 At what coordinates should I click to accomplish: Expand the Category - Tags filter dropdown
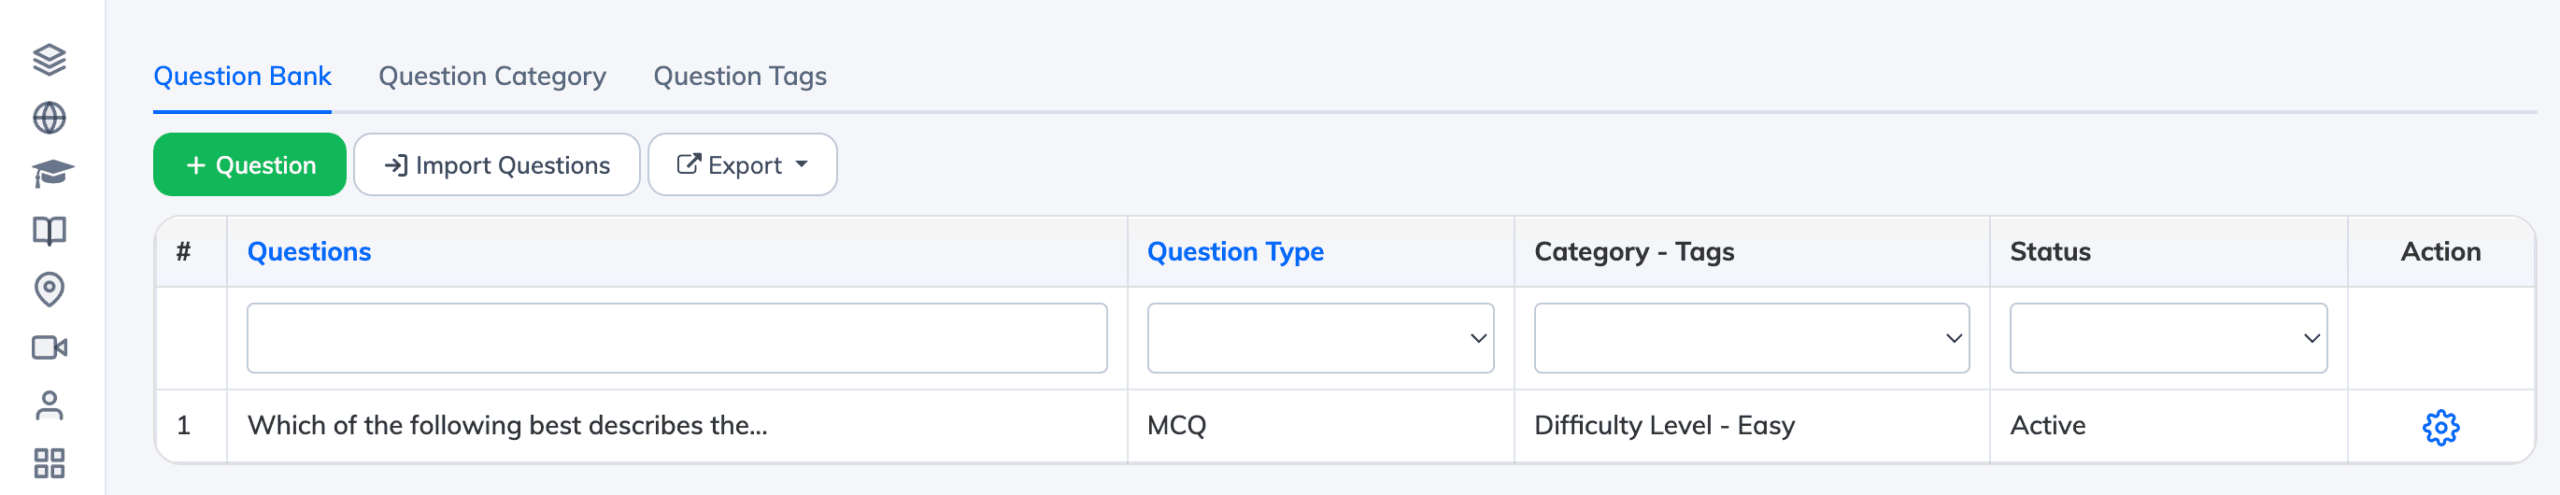pyautogui.click(x=1751, y=338)
